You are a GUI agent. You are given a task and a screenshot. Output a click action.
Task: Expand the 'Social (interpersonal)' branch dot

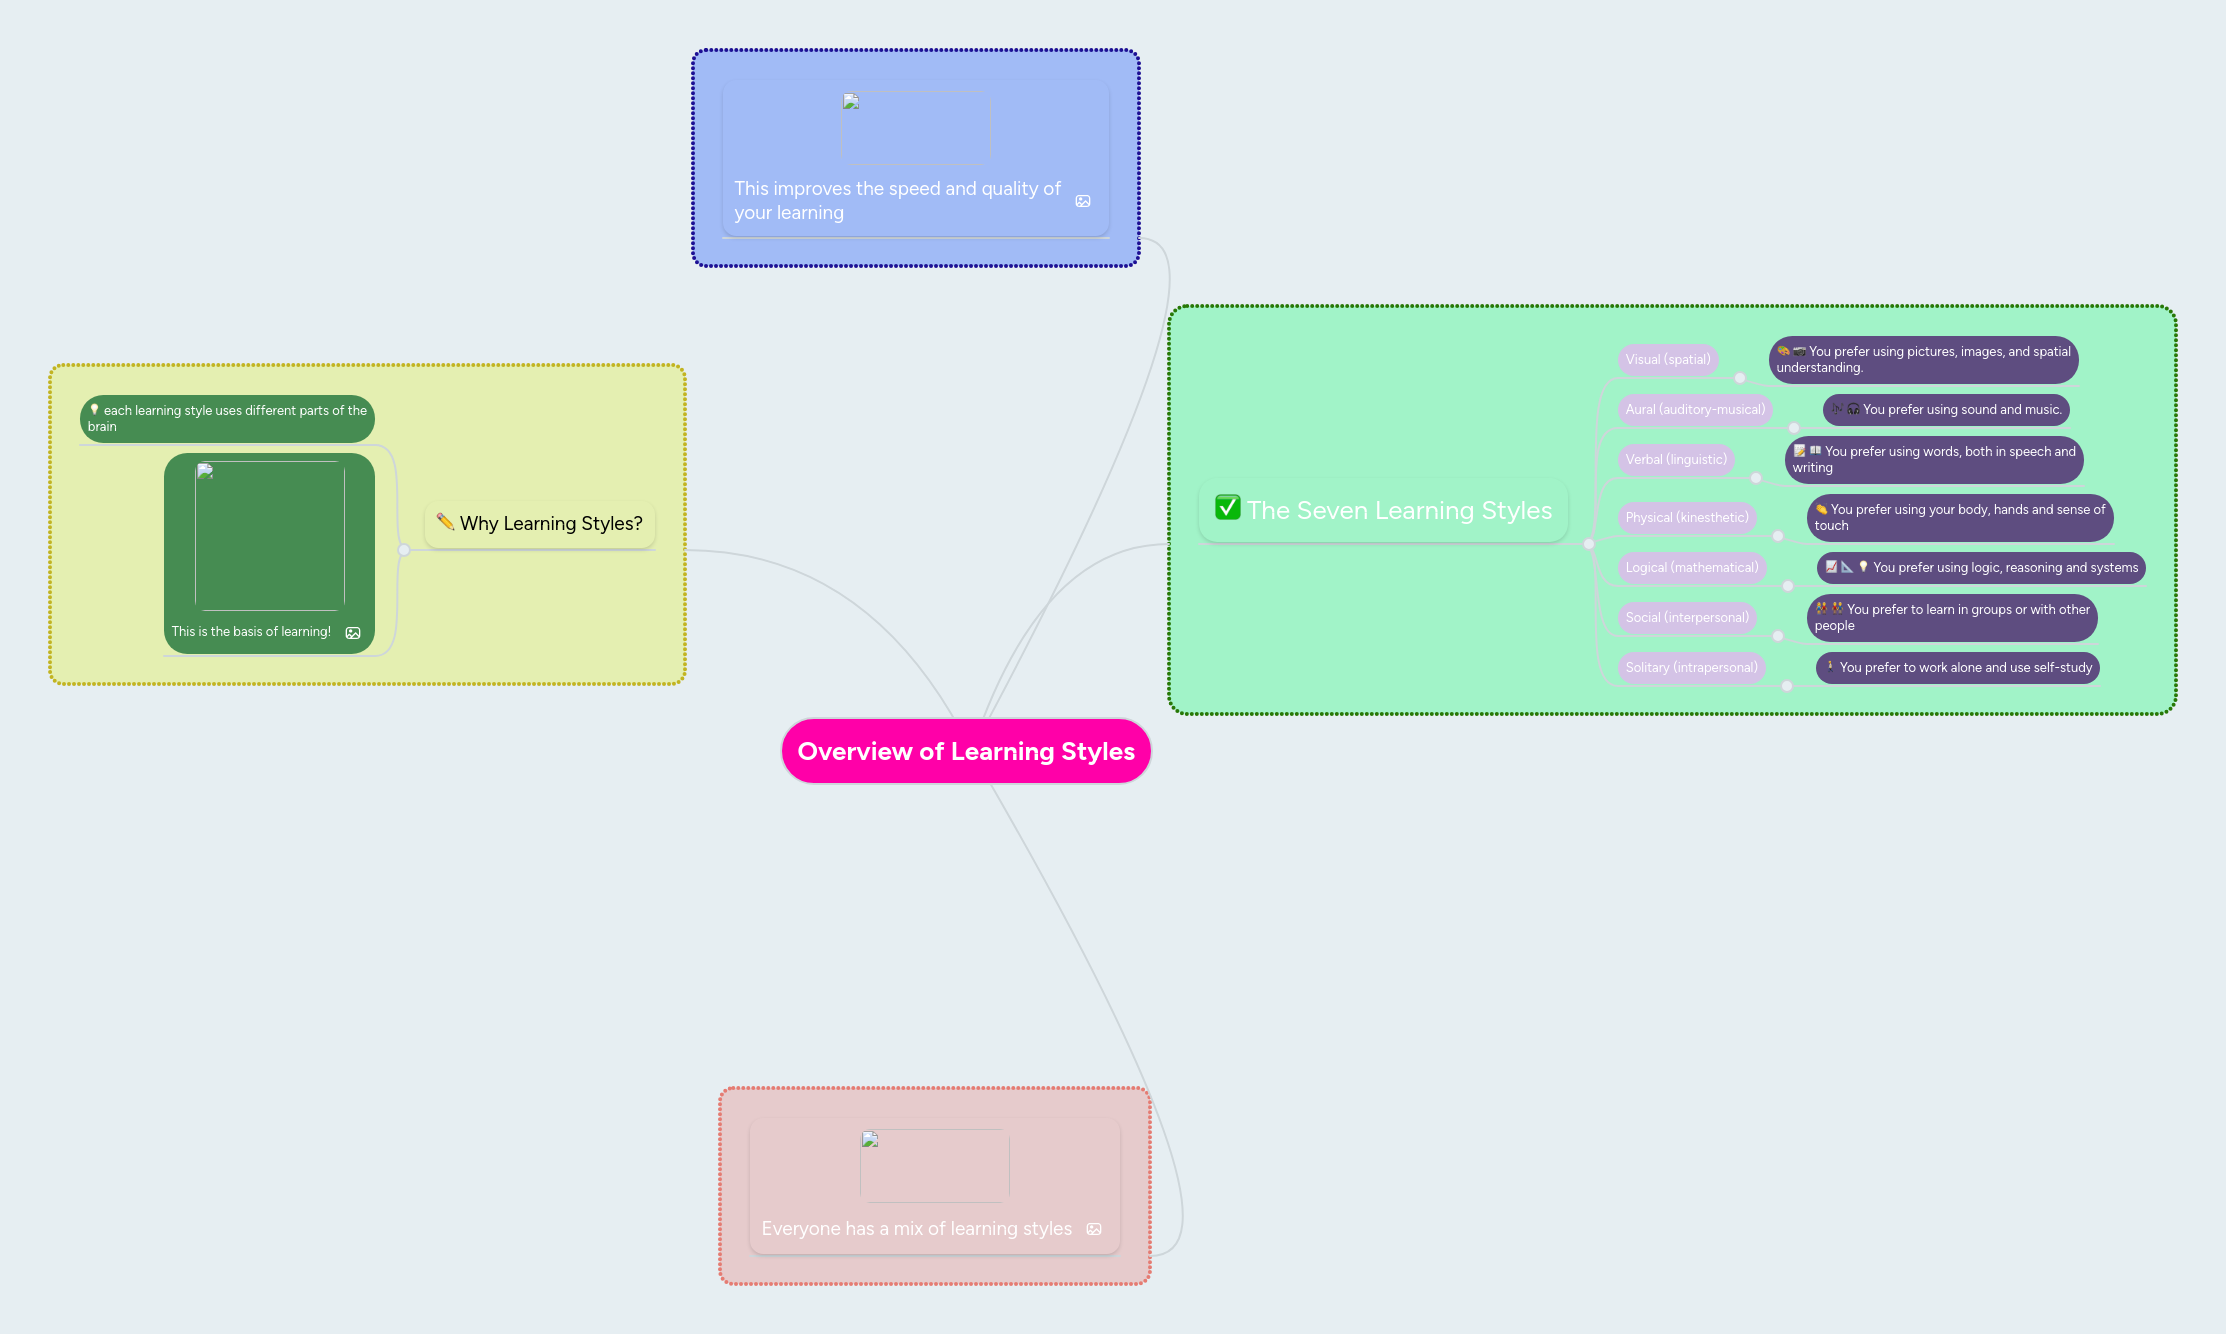tap(1778, 636)
